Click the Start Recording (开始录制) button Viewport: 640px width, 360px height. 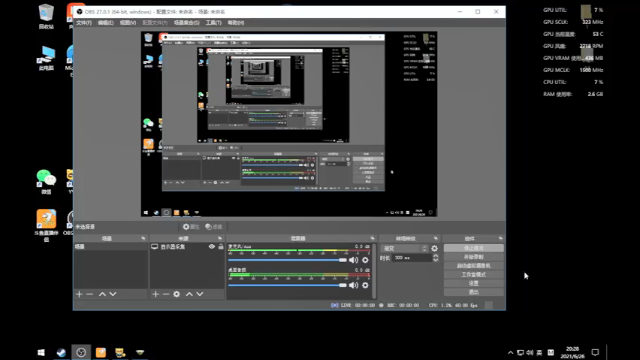(473, 257)
